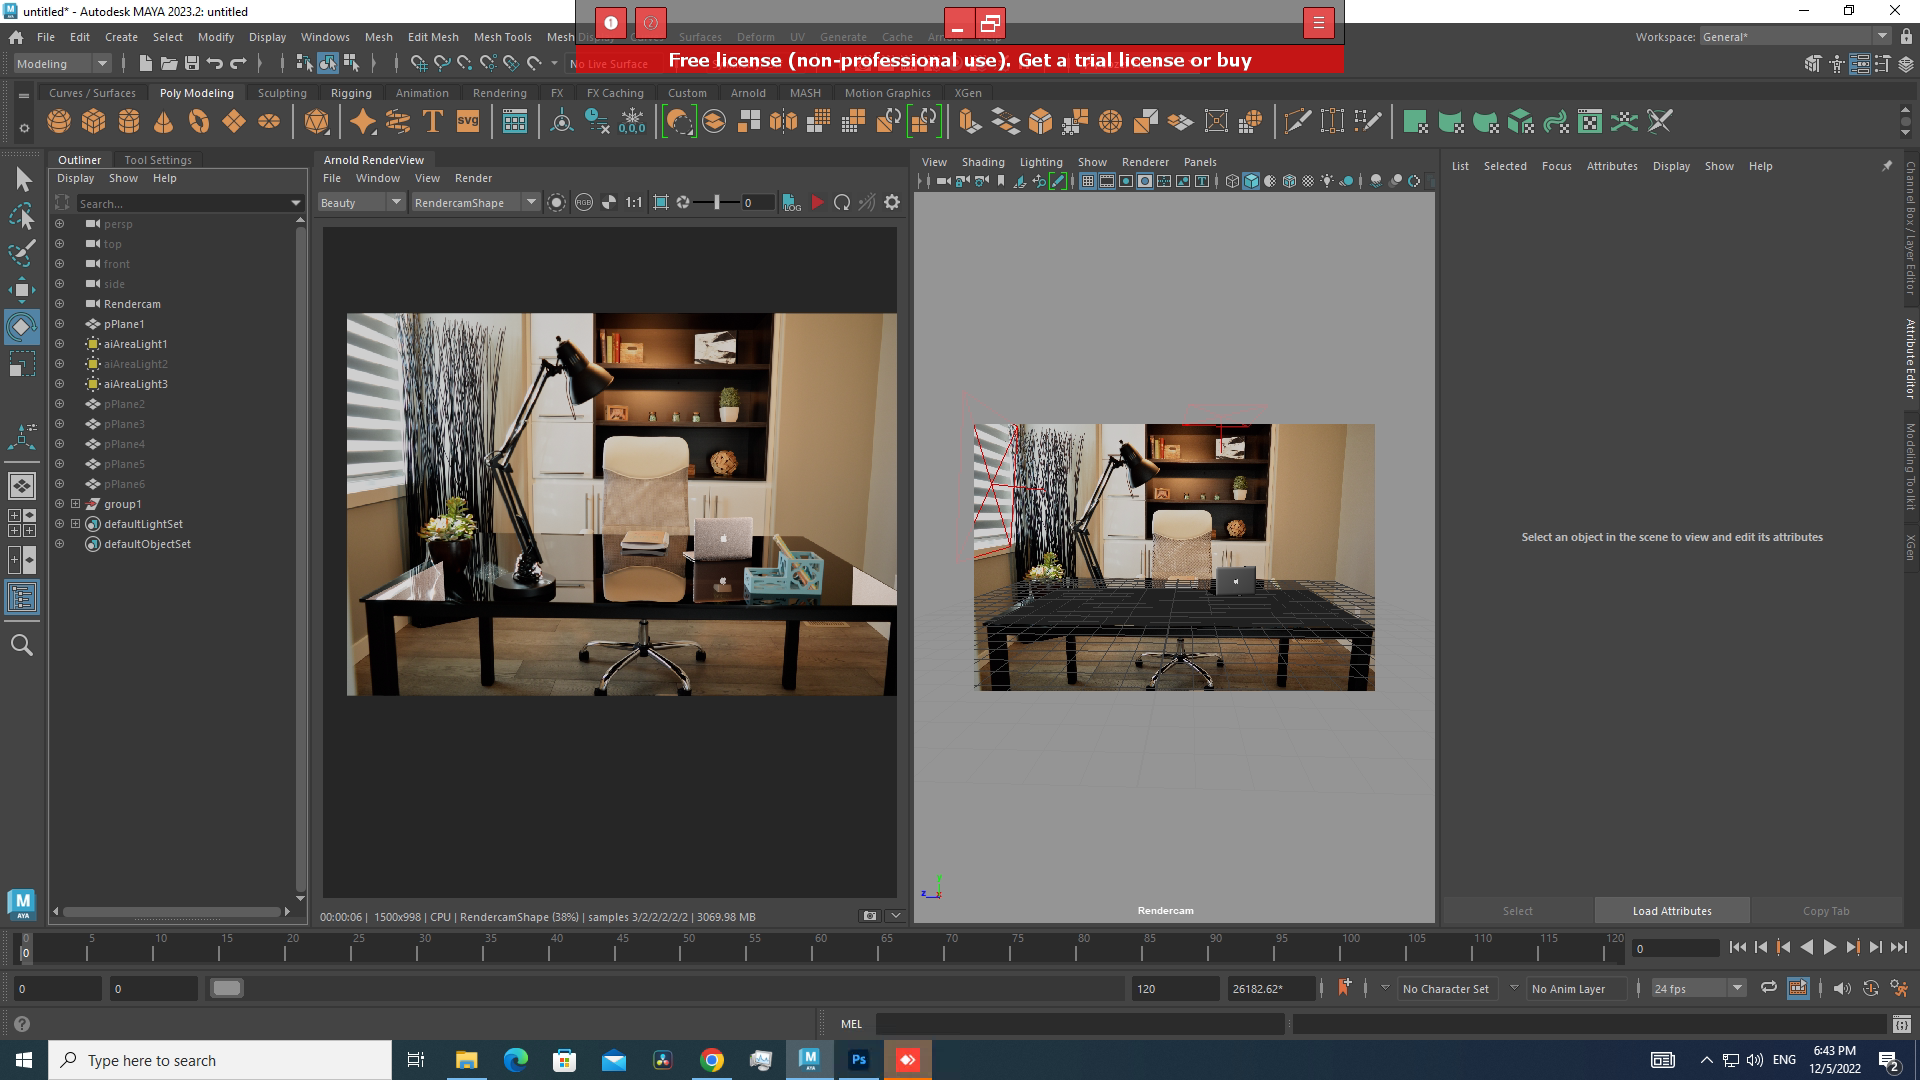Toggle loop playback icon
1920x1080 pixels.
1769,988
